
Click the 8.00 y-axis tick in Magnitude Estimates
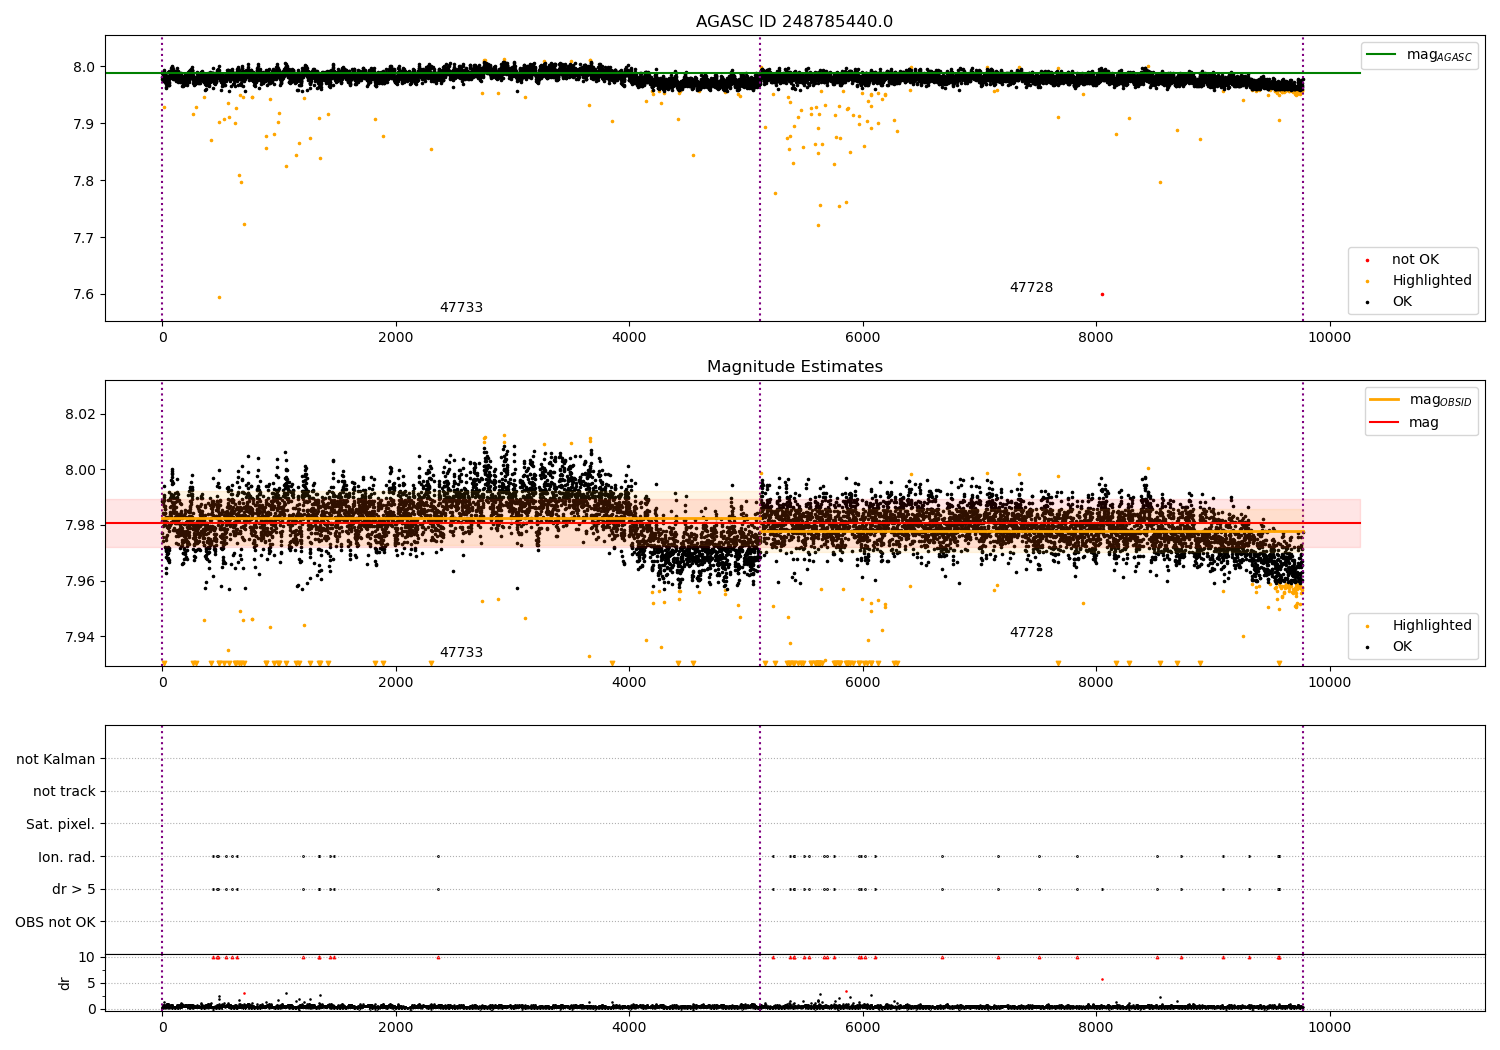pyautogui.click(x=80, y=470)
